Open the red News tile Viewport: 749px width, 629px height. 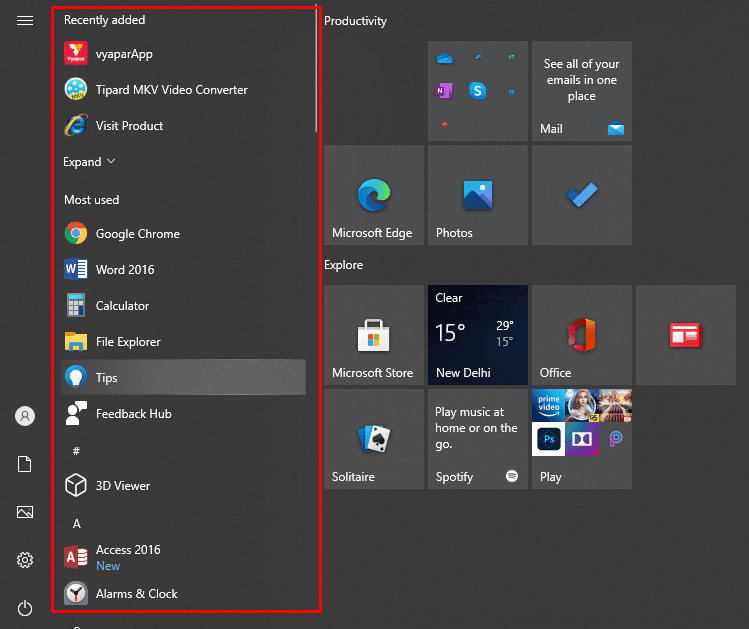pyautogui.click(x=686, y=335)
